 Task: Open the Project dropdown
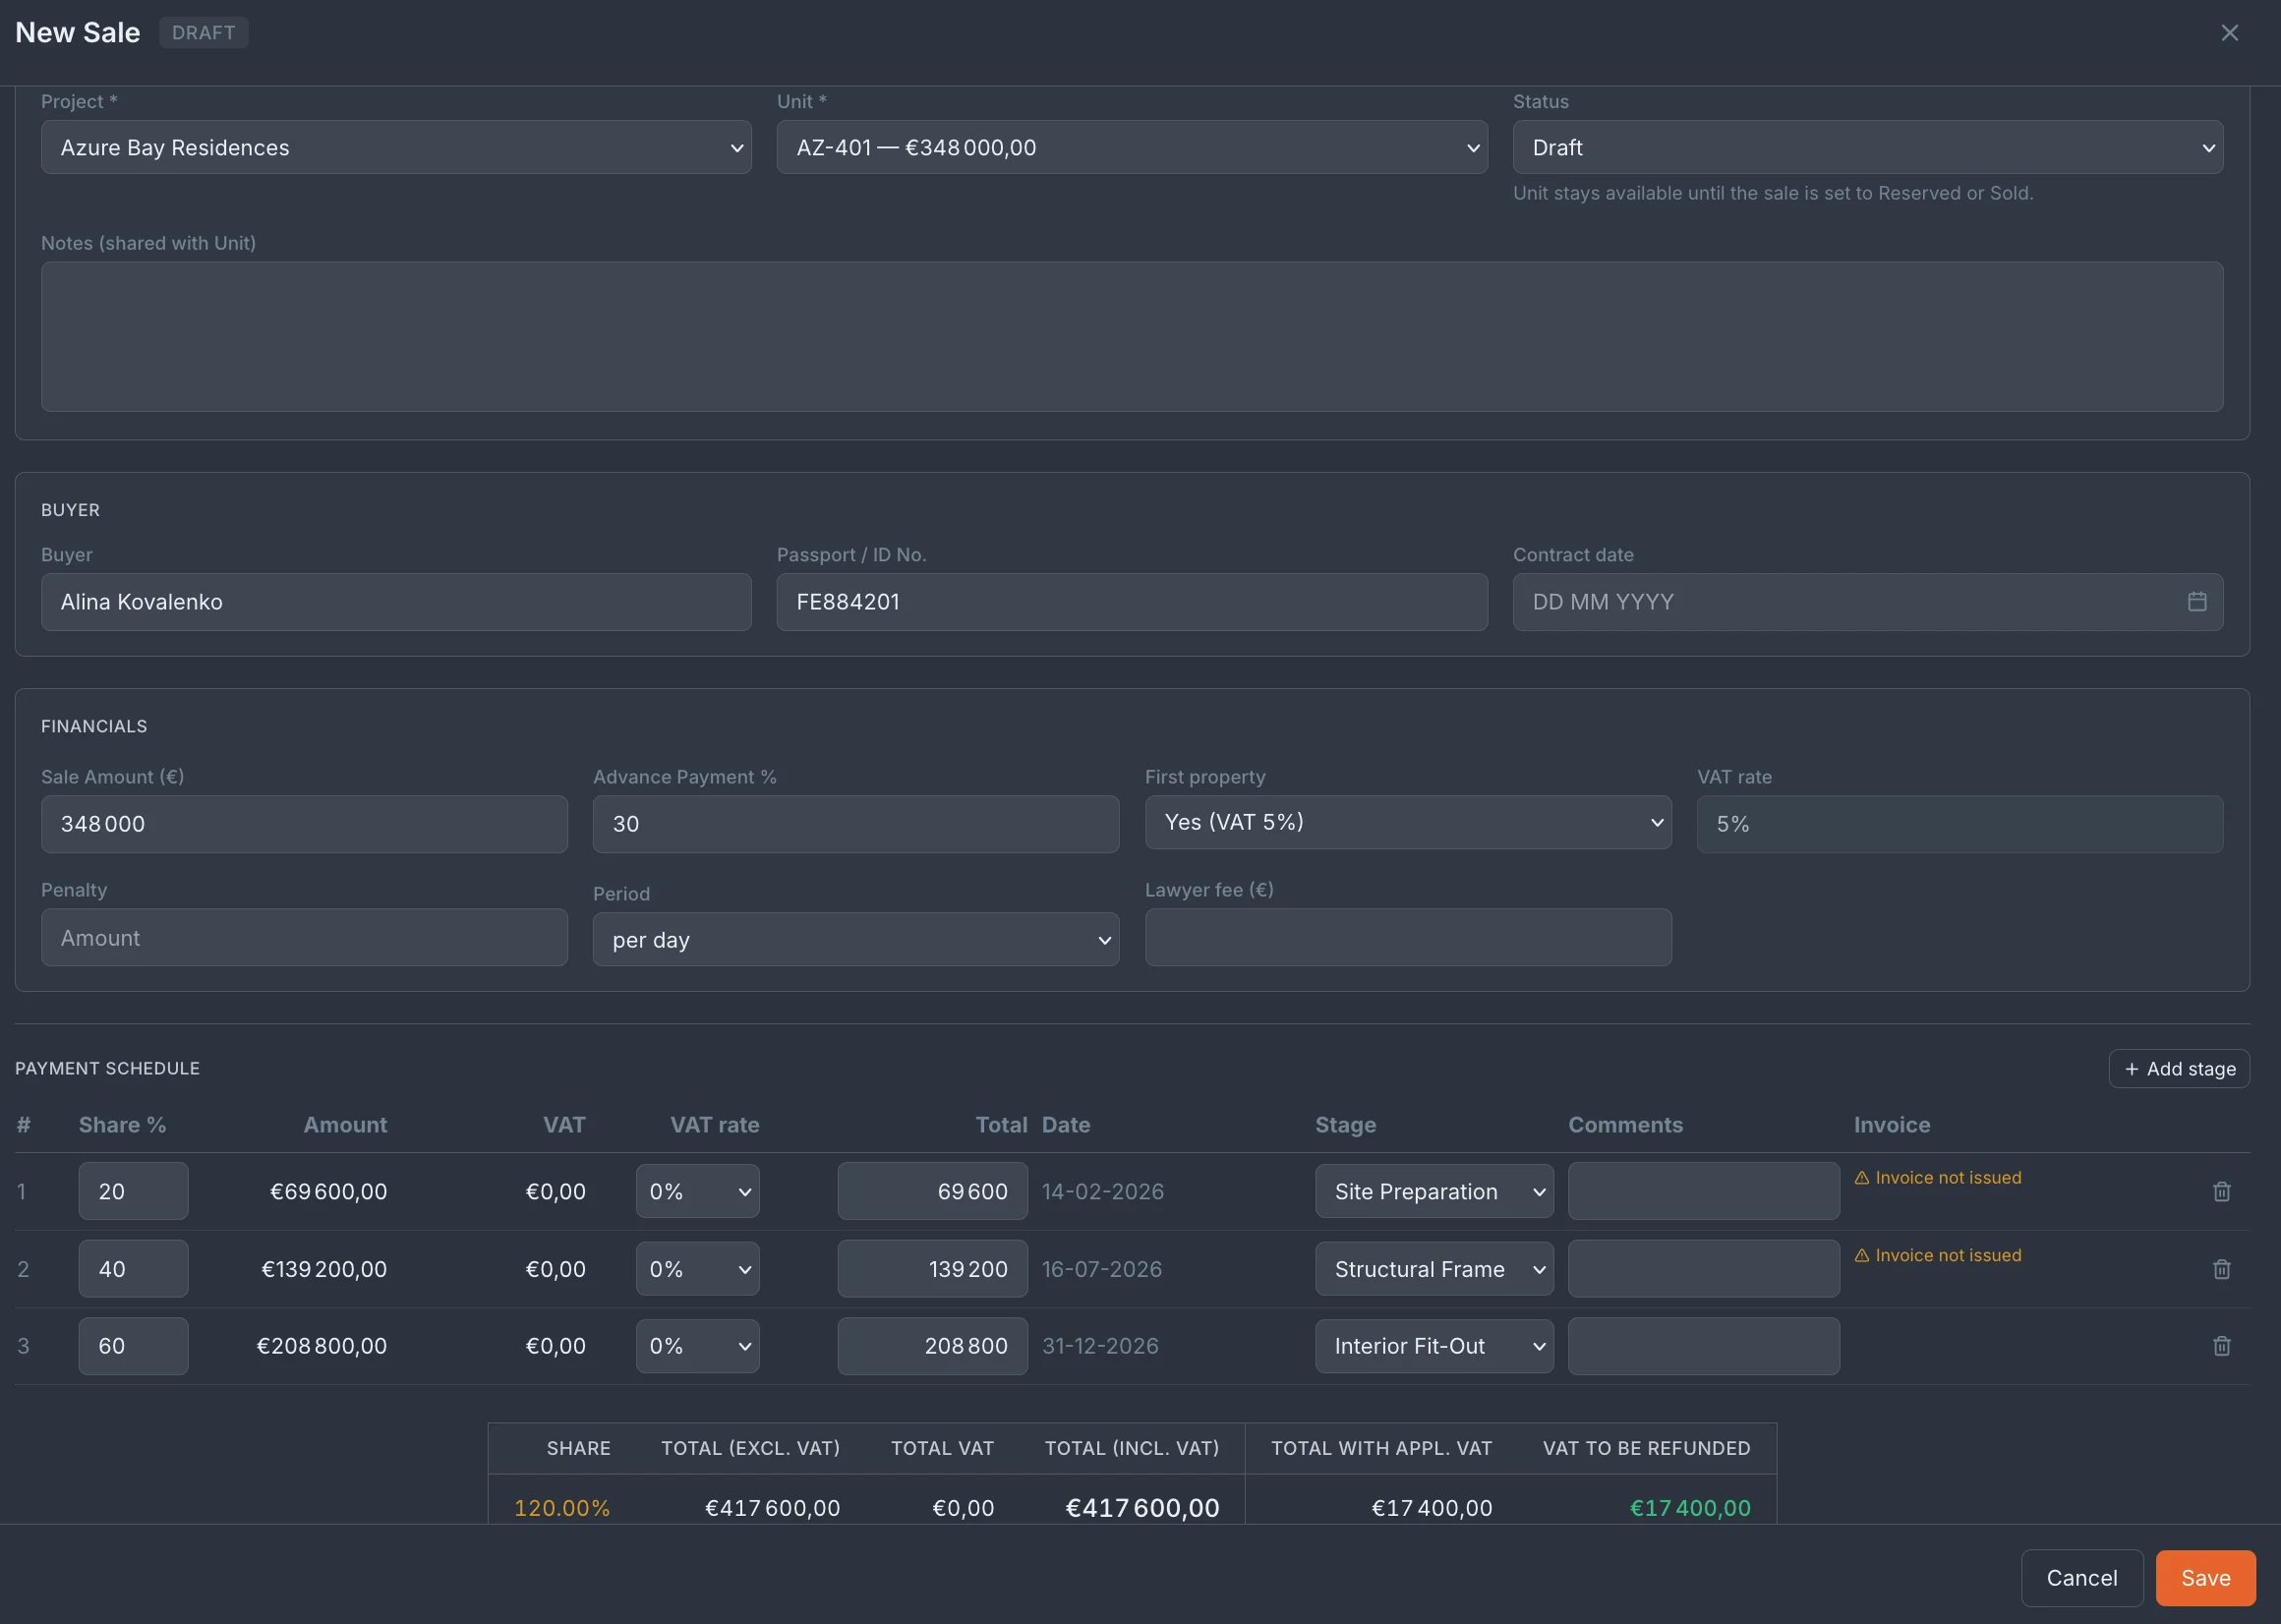pos(396,147)
